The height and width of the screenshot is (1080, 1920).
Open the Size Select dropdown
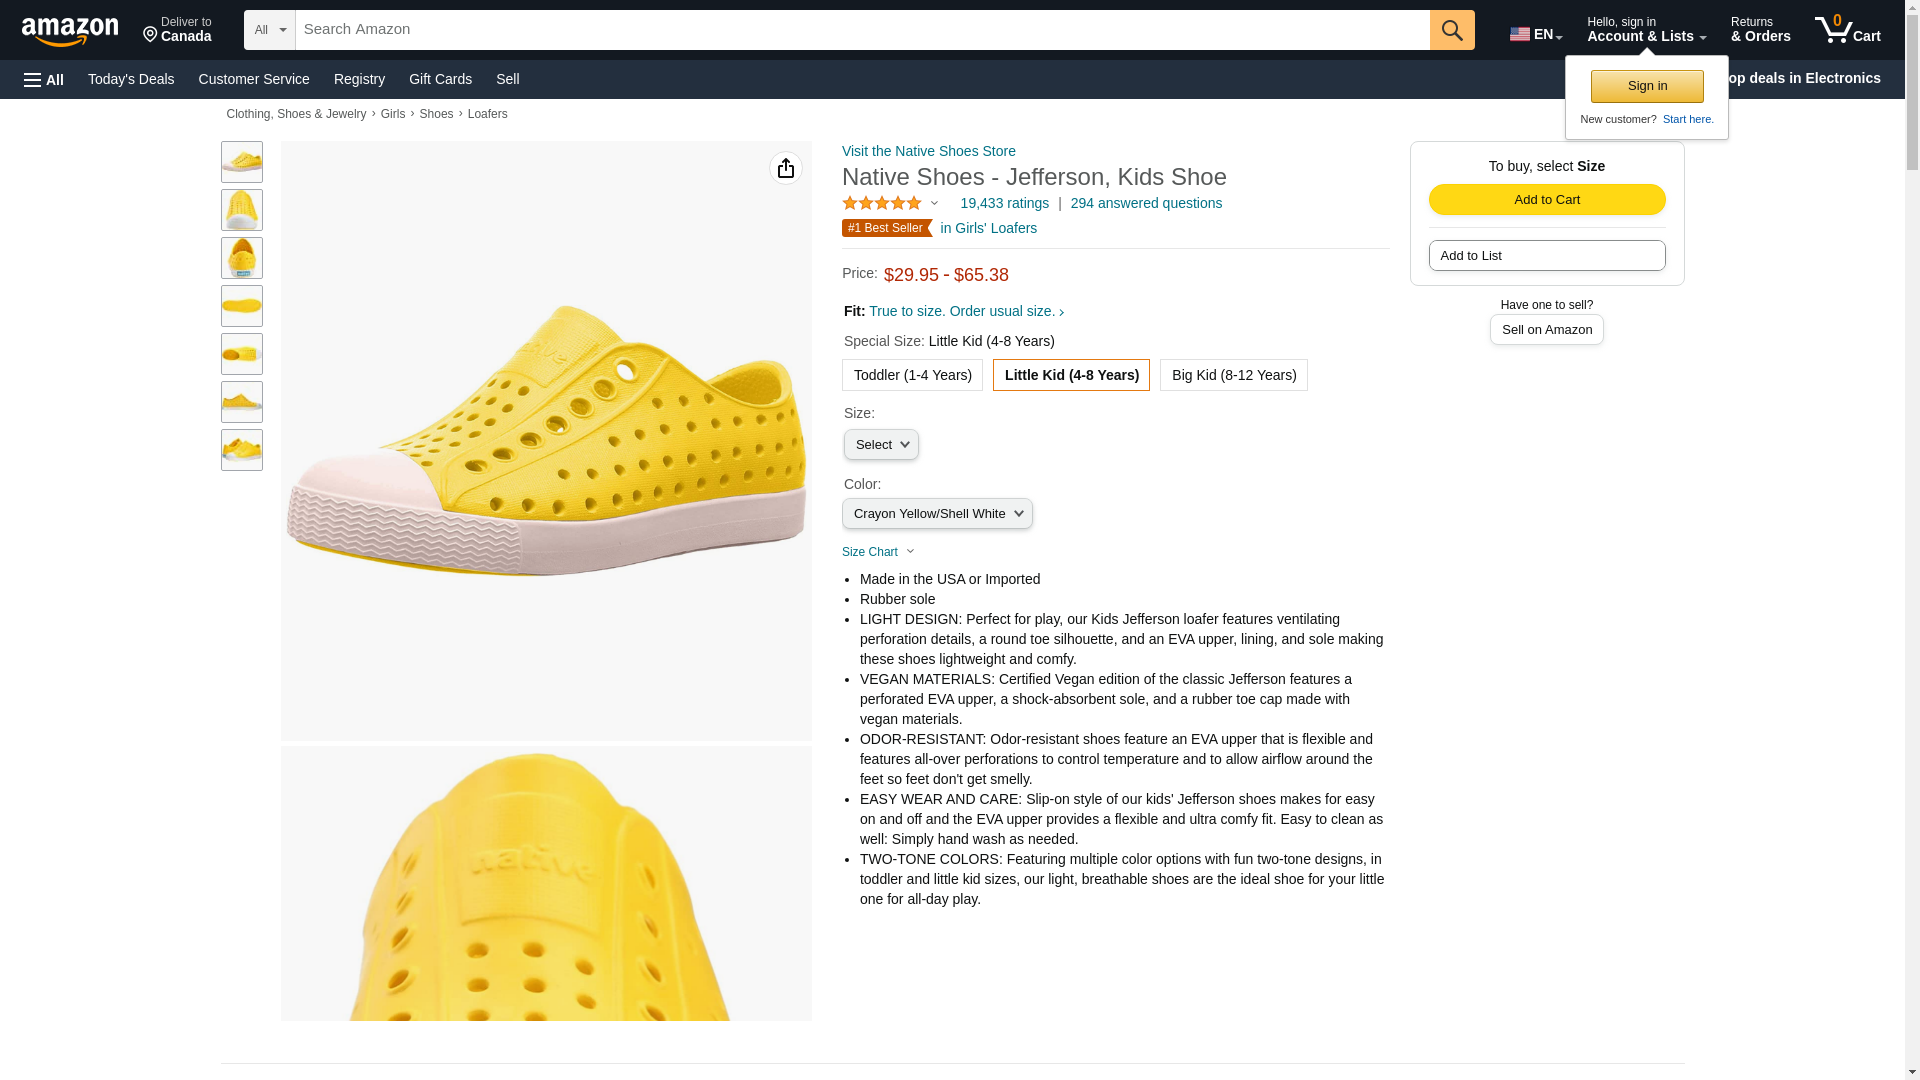(x=881, y=445)
